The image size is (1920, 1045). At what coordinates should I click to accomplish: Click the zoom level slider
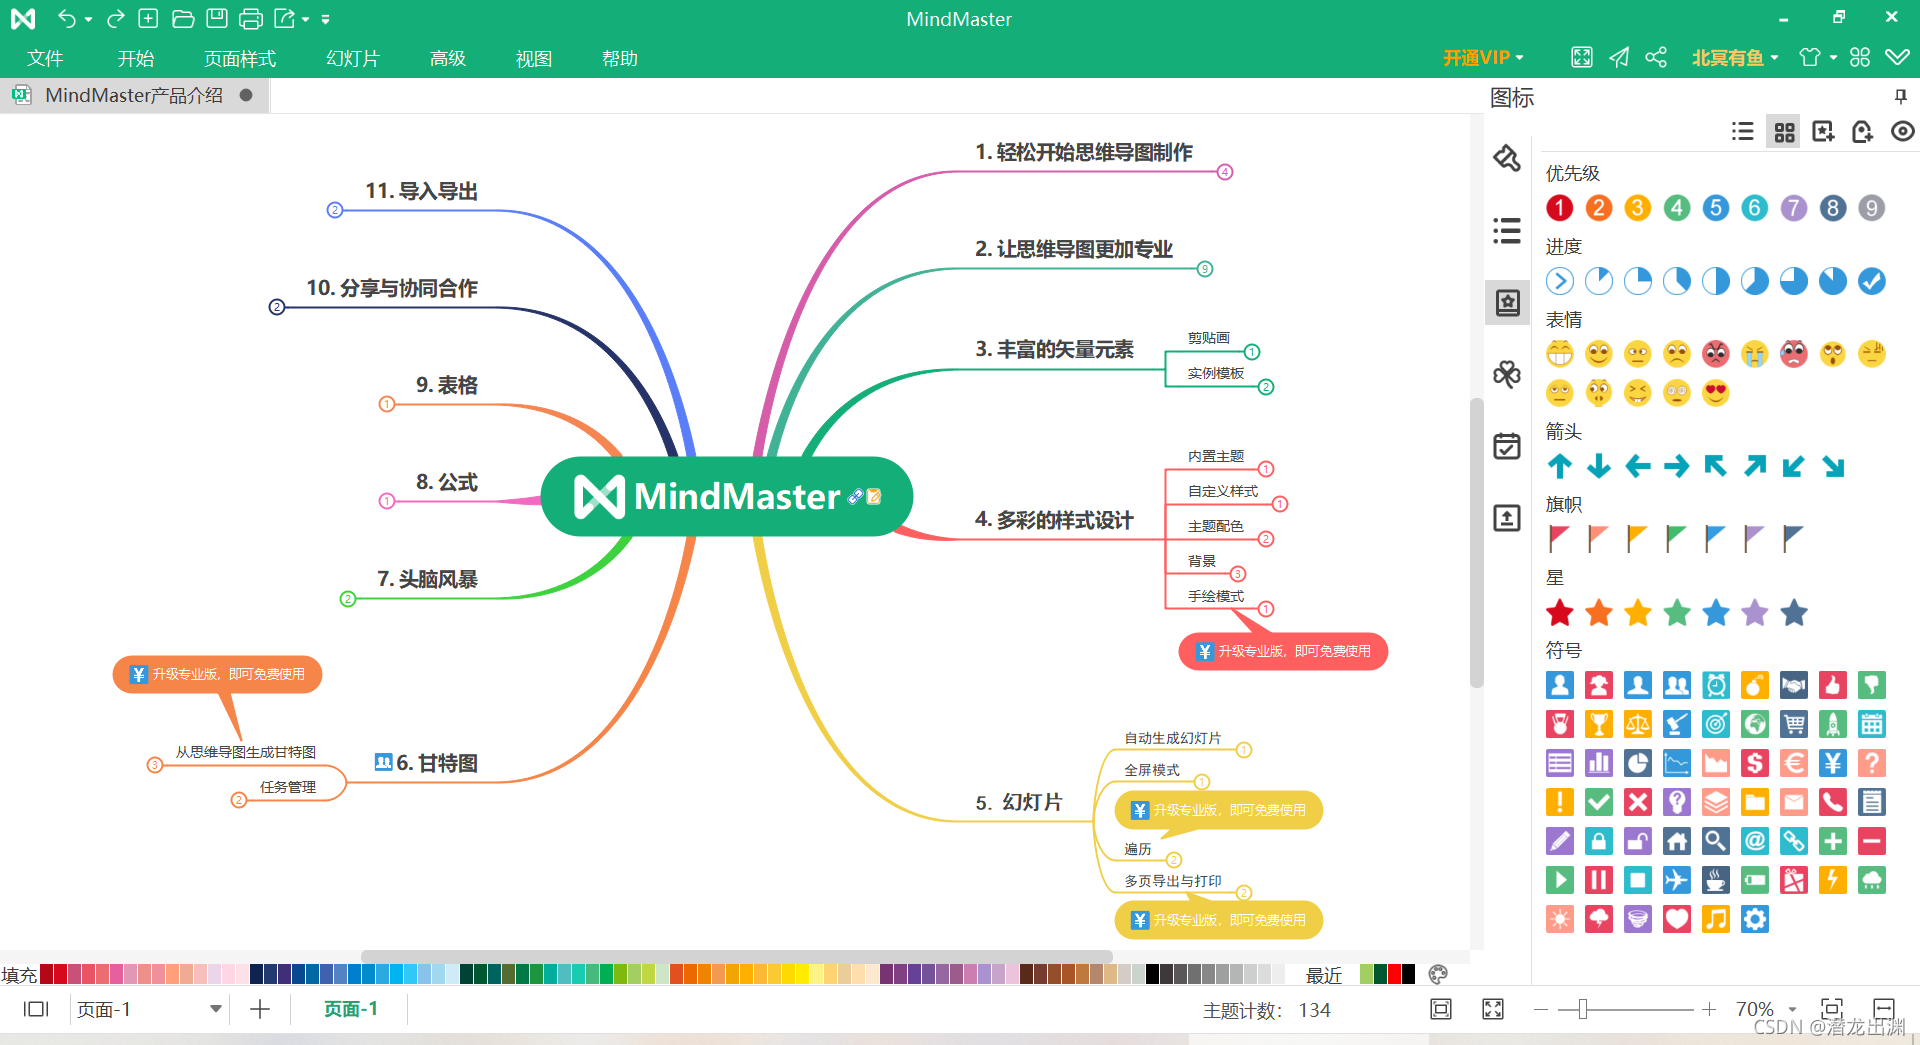click(1582, 1009)
